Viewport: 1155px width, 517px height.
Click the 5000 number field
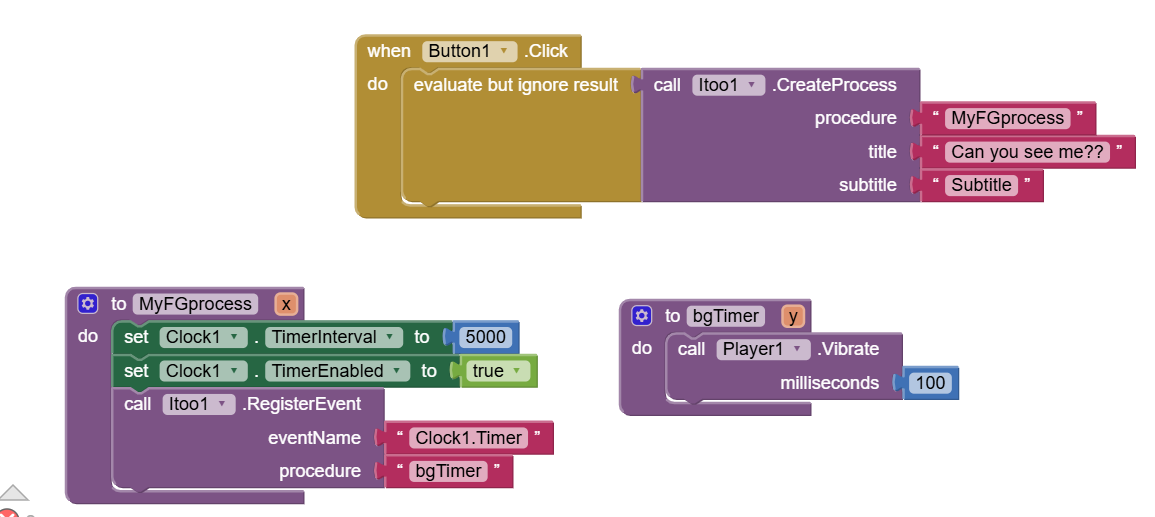tap(487, 337)
